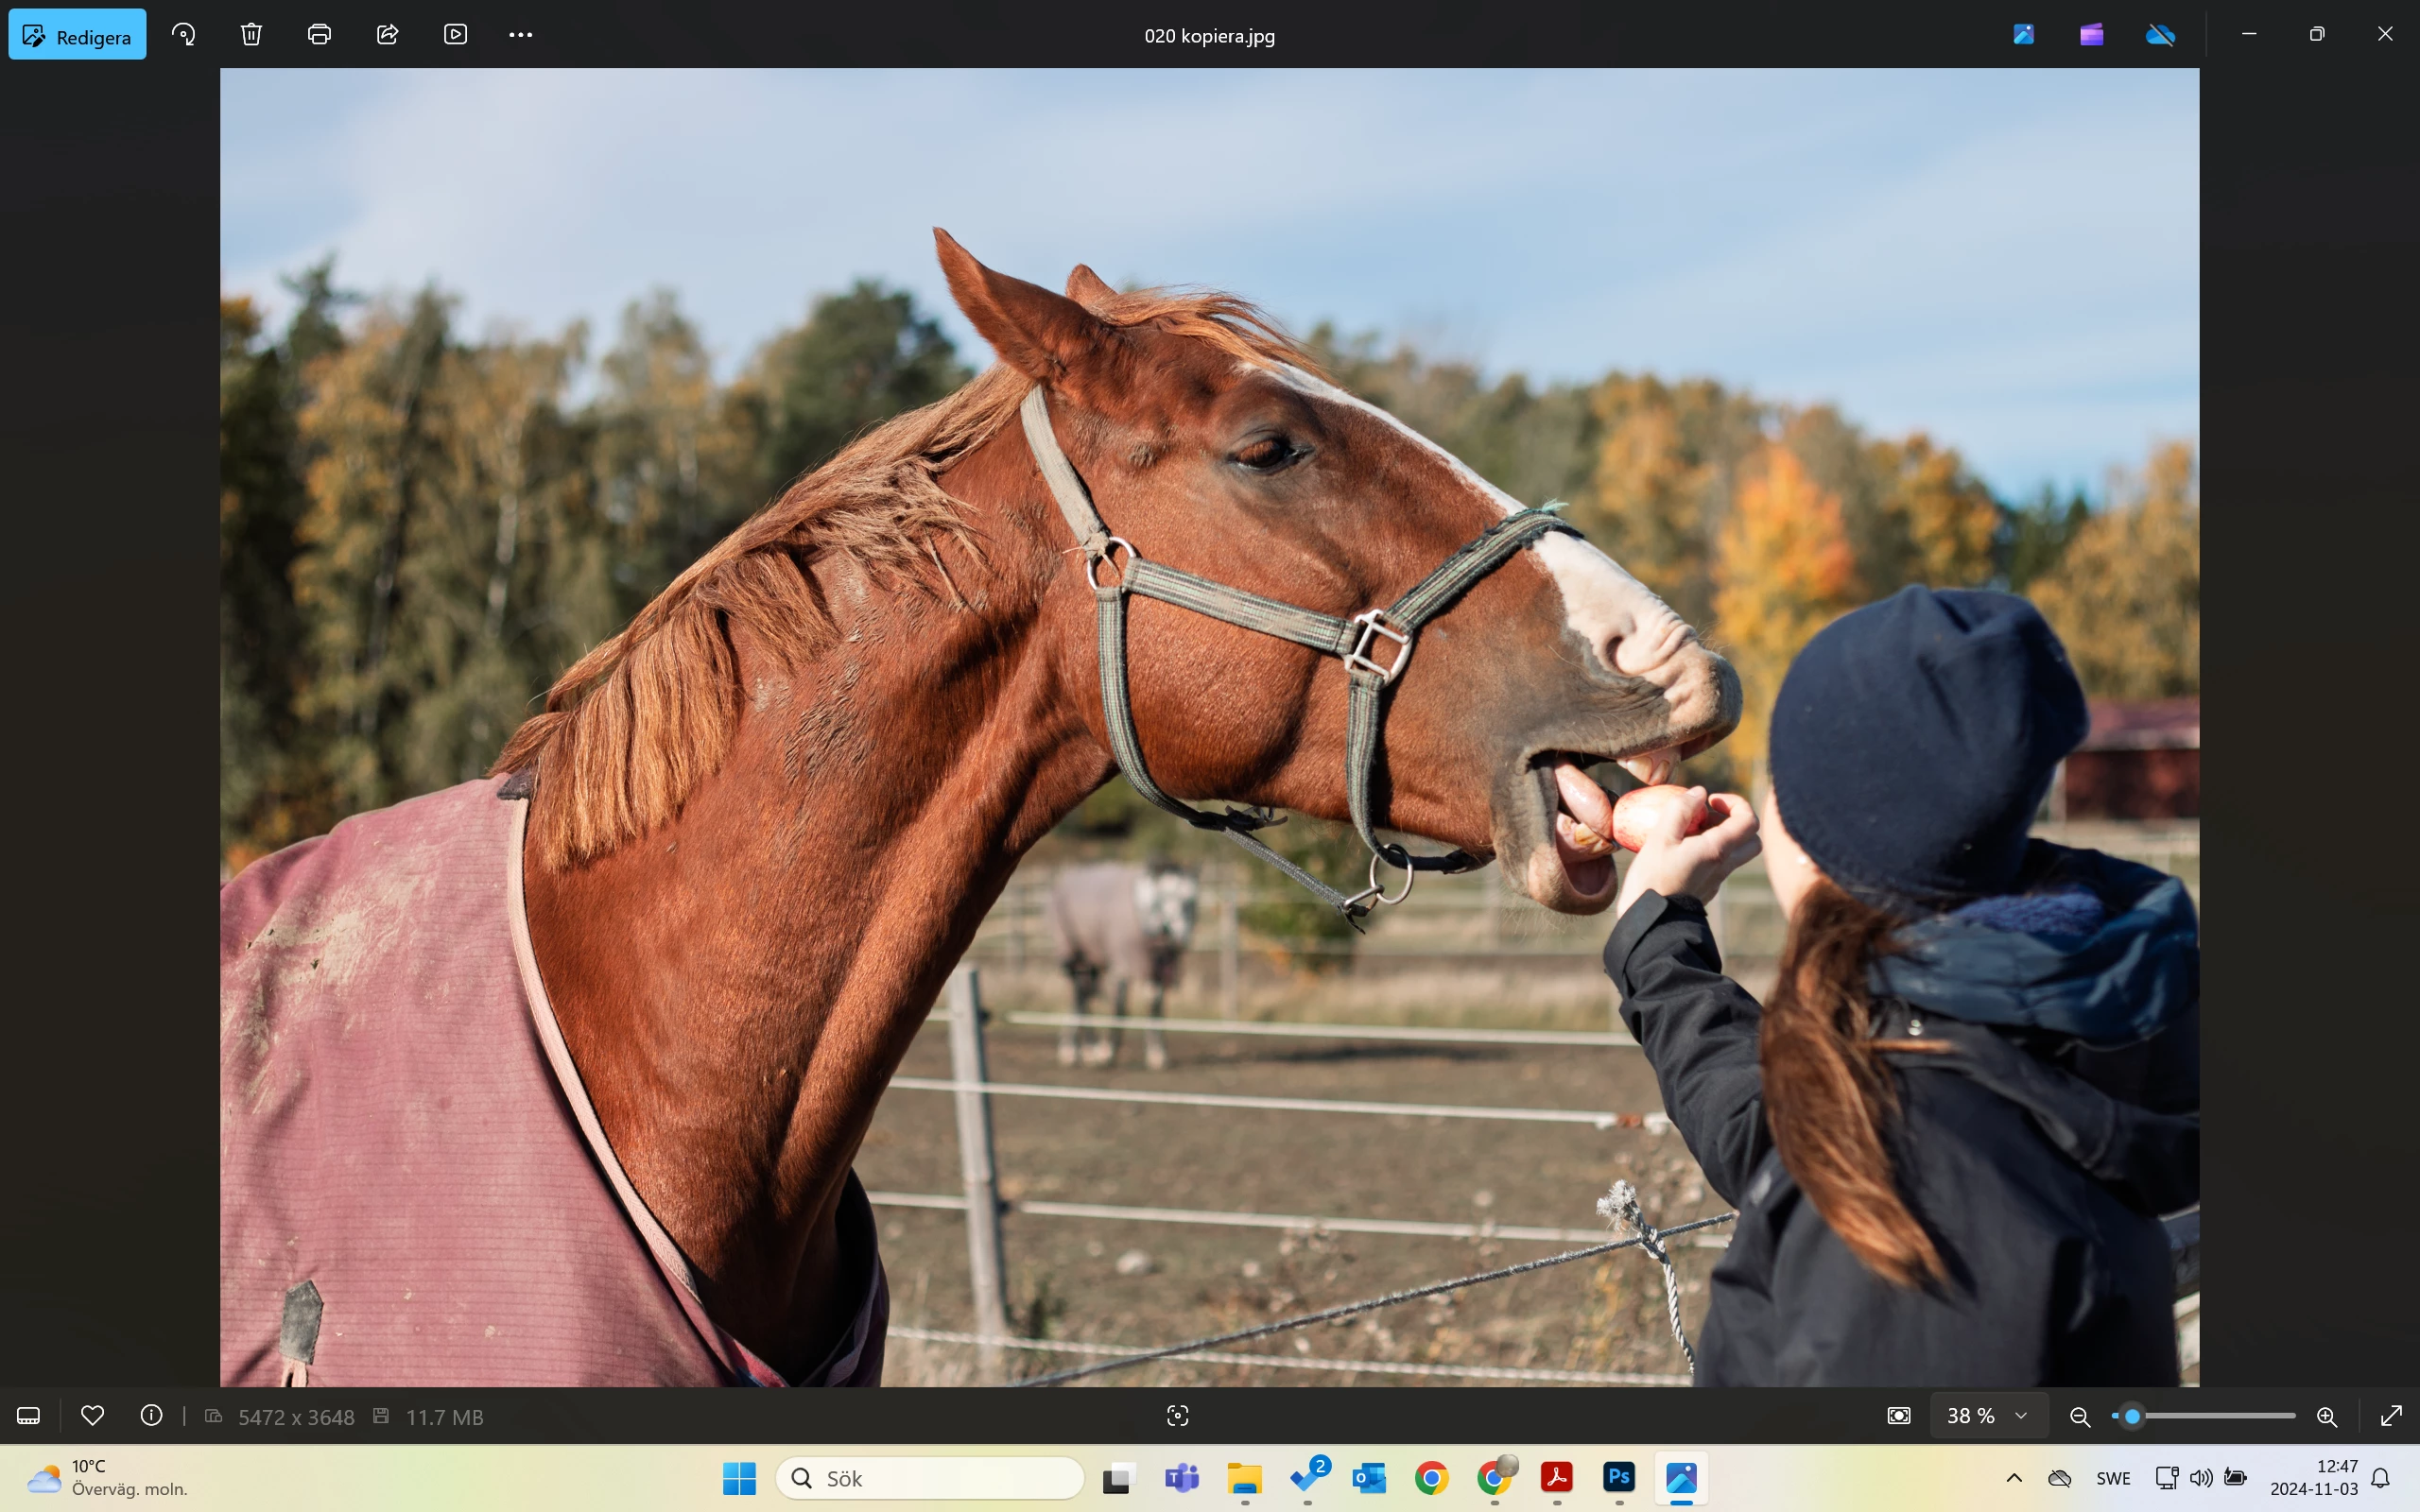Open the three-dots more options menu
2420x1512 pixels.
pos(520,35)
